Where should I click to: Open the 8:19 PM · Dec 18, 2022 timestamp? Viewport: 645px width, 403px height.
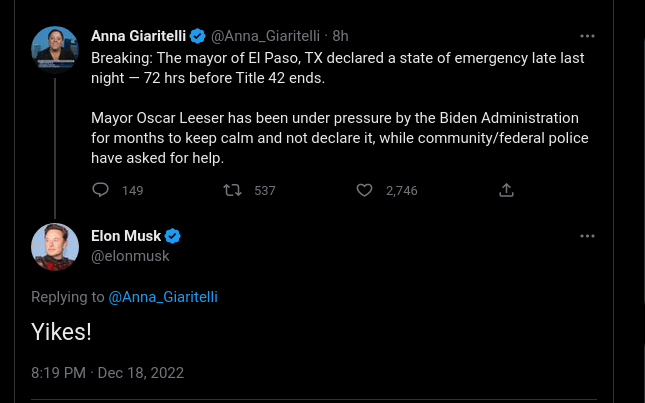click(x=107, y=373)
